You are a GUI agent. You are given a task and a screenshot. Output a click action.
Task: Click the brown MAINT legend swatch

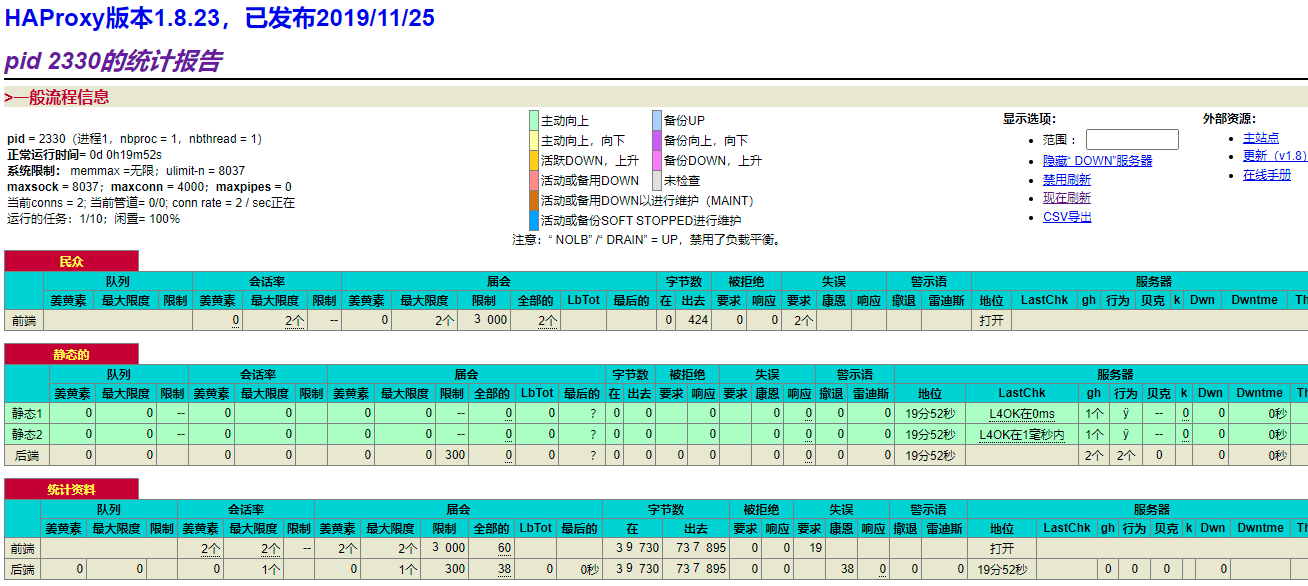534,200
